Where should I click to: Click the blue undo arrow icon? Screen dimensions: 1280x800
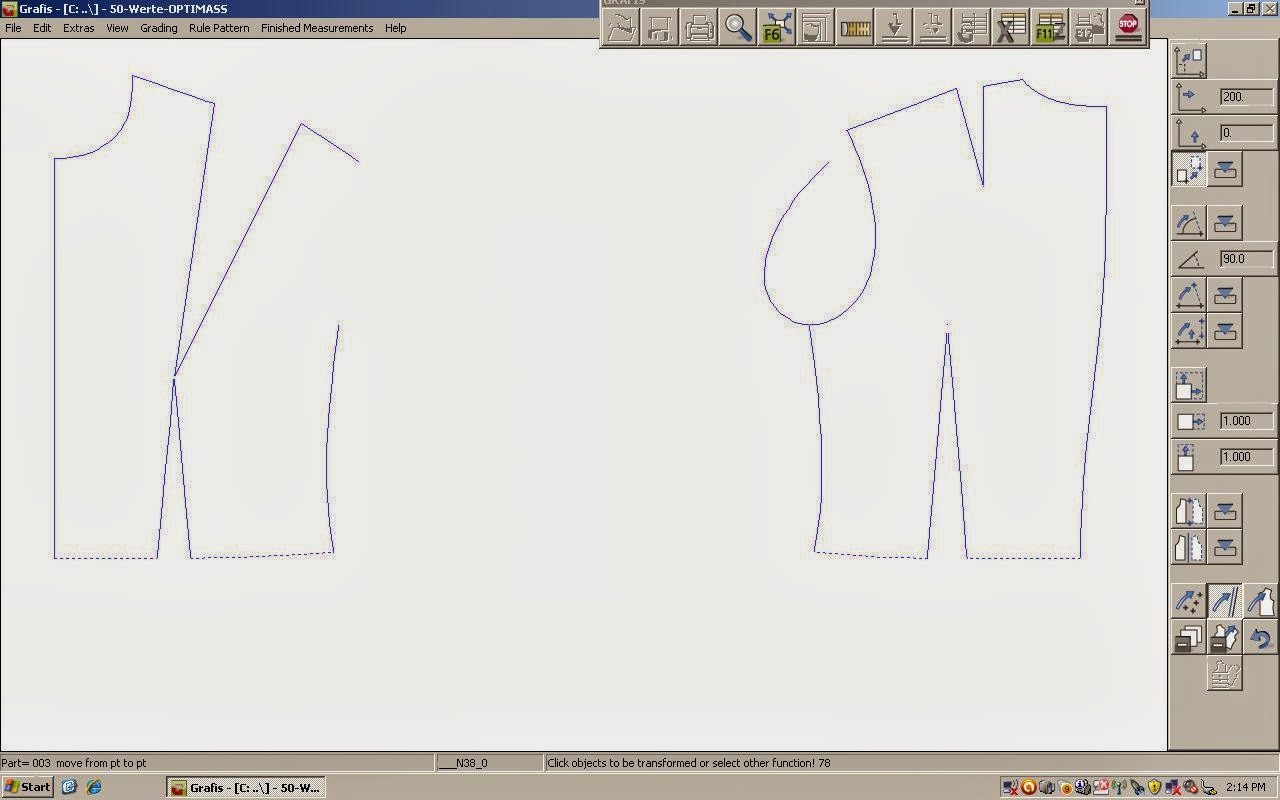tap(1261, 637)
